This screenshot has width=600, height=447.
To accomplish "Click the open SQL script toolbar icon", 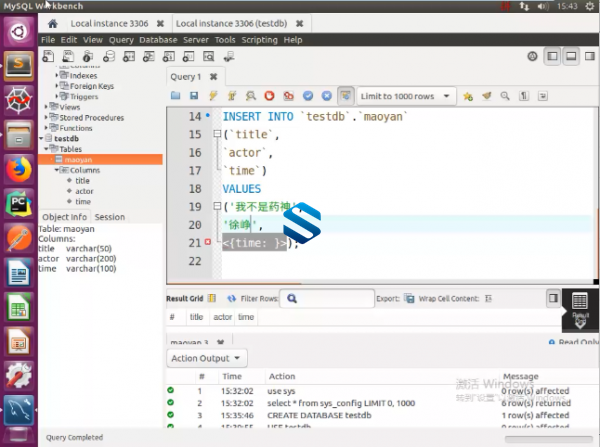I will 68,56.
